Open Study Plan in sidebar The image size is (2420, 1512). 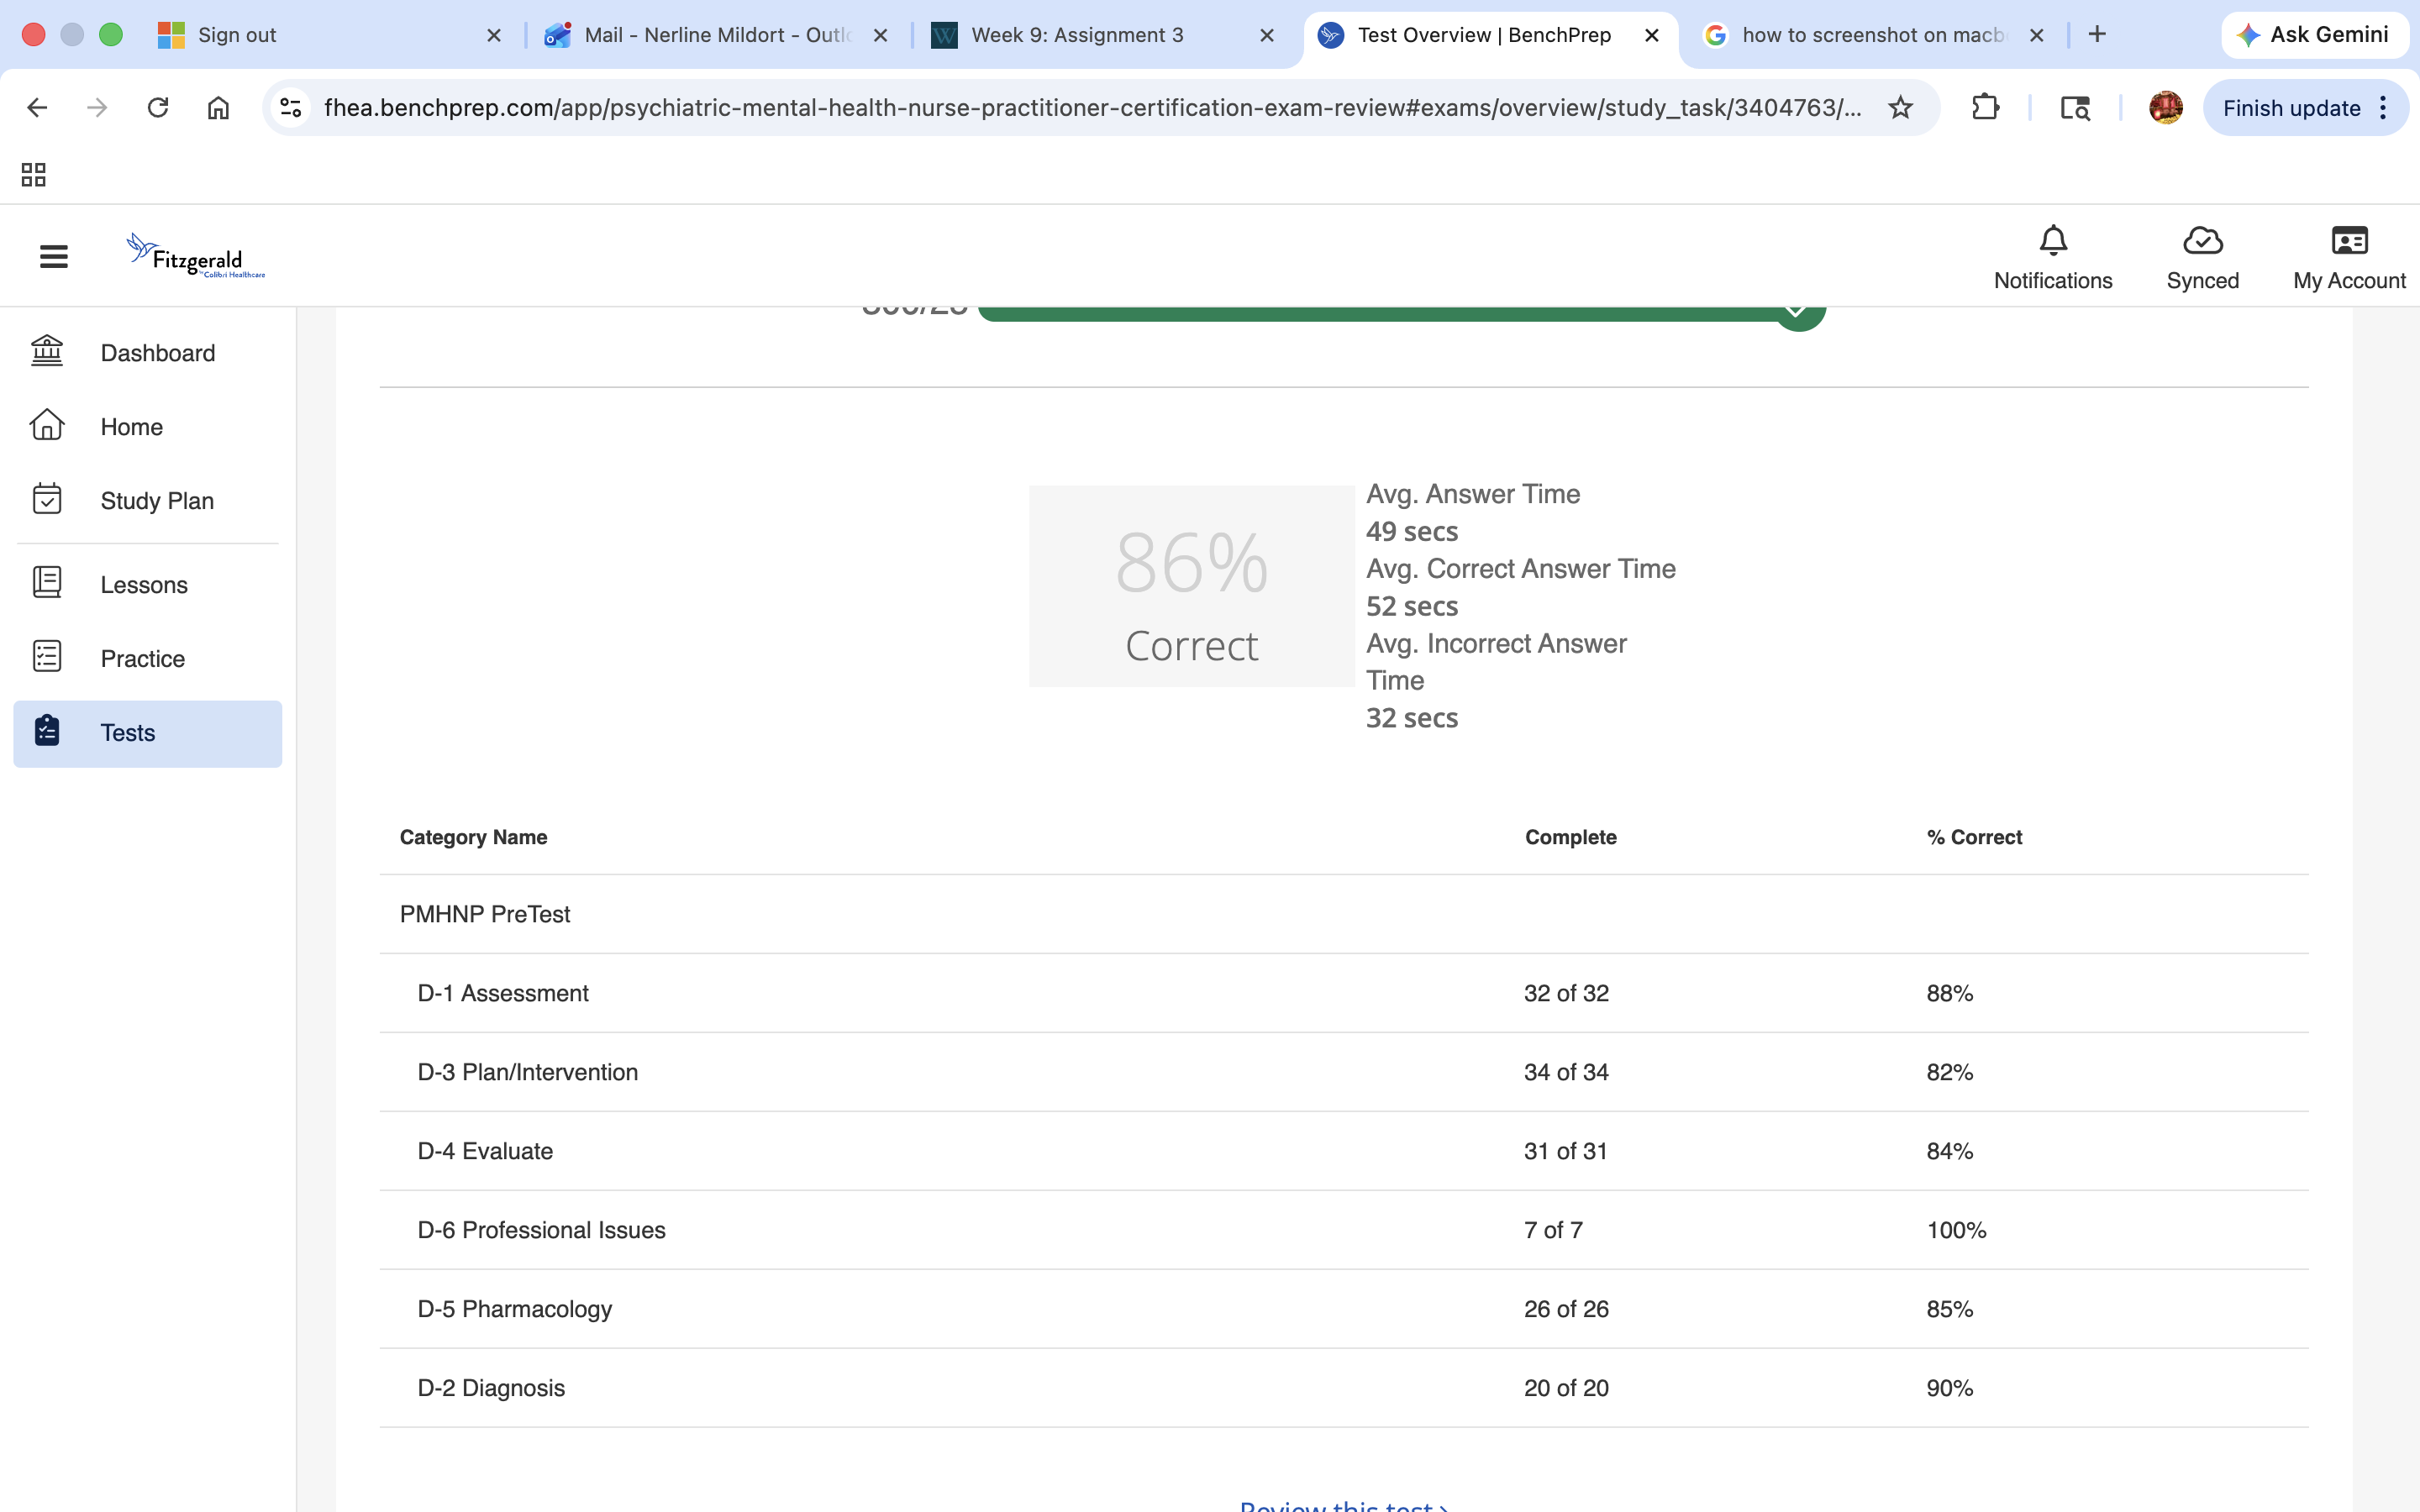[157, 501]
